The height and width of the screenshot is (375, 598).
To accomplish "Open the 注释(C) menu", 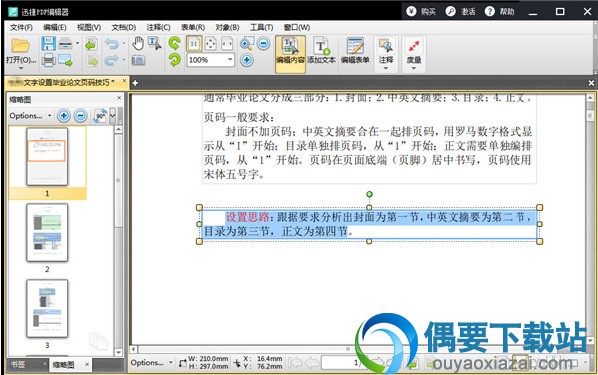I will point(158,27).
